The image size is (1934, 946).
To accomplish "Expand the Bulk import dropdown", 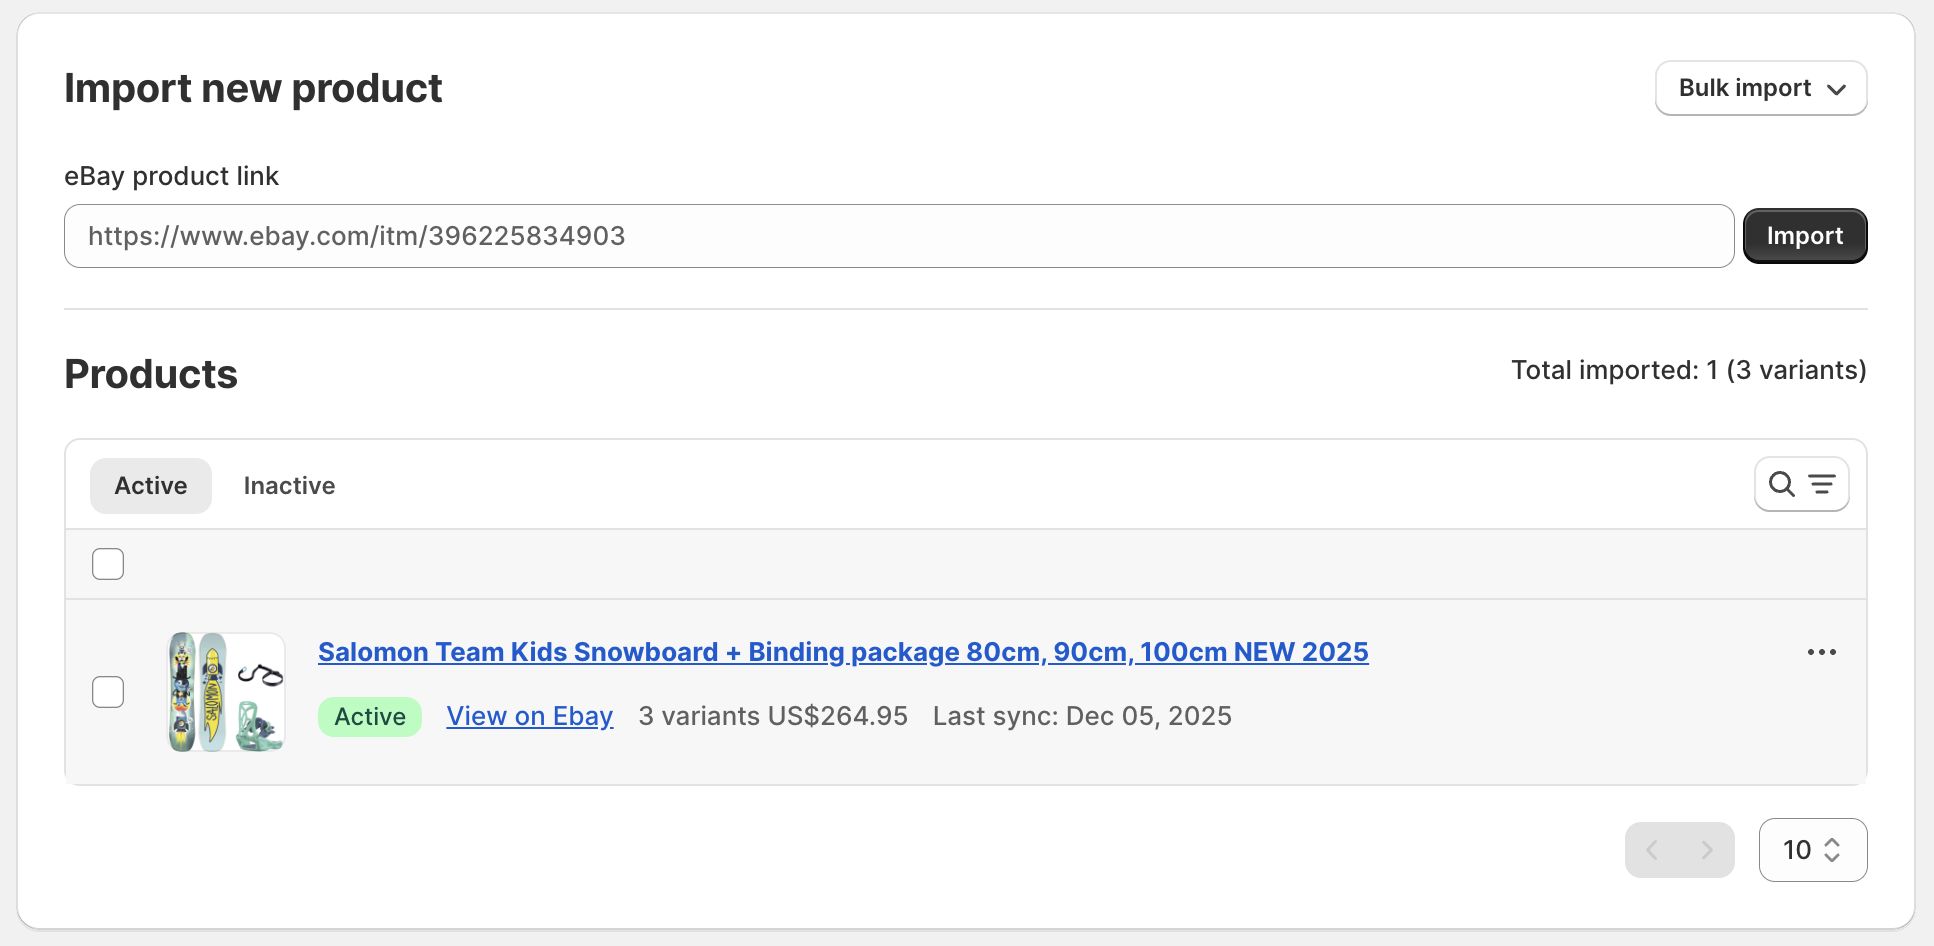I will (x=1760, y=88).
